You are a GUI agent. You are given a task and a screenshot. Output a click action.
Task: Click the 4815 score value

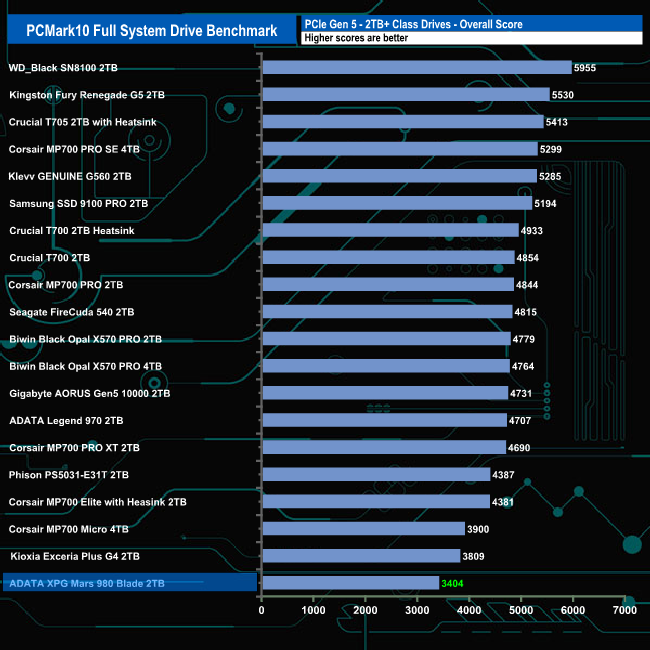pyautogui.click(x=526, y=312)
